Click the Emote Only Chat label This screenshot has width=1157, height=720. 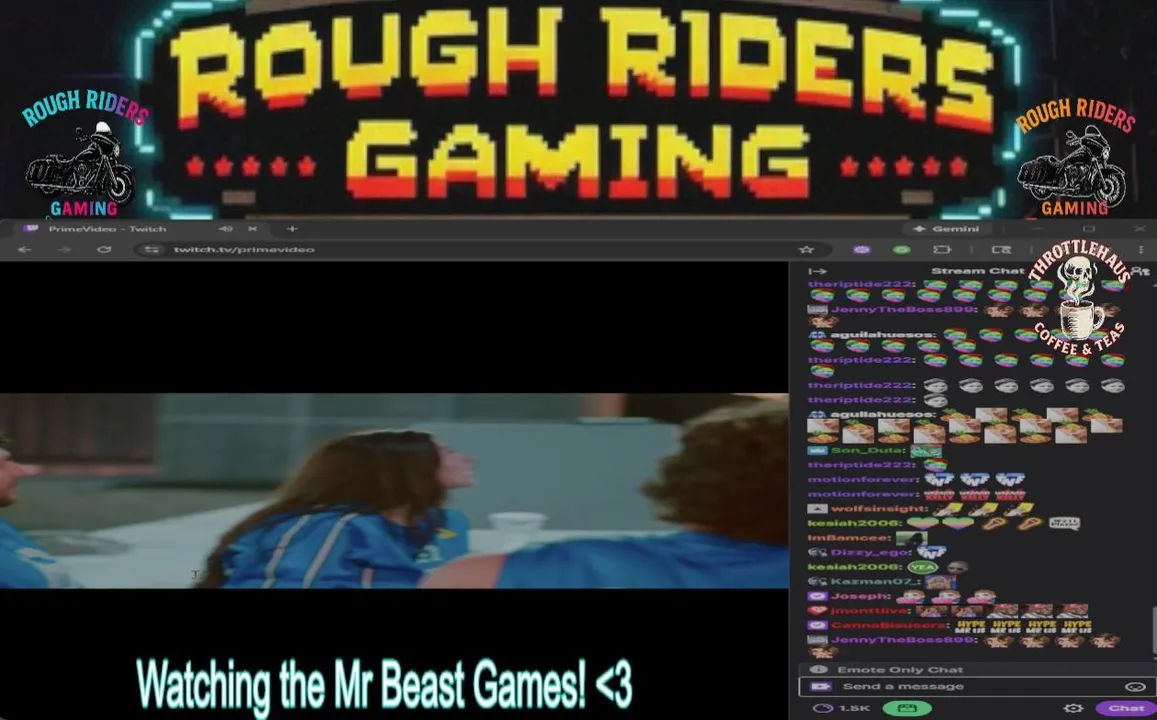click(900, 670)
